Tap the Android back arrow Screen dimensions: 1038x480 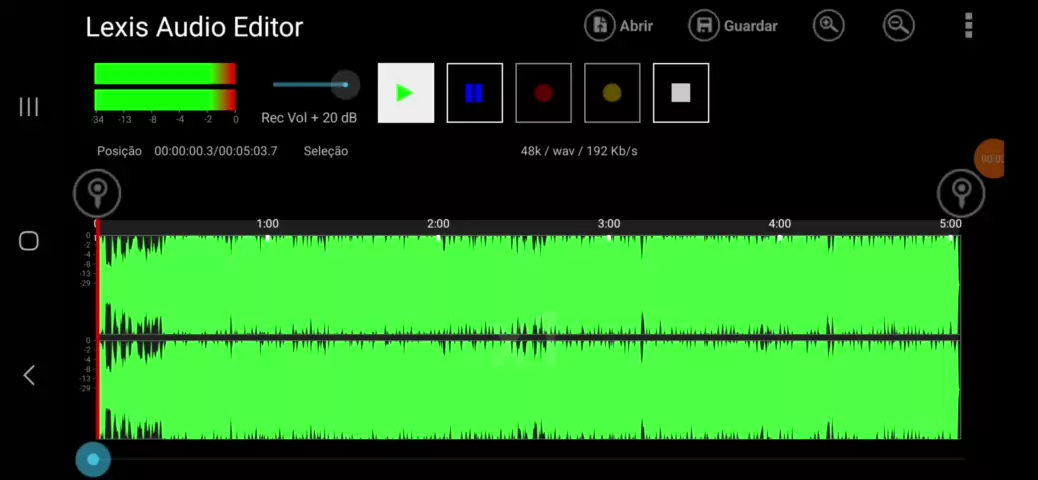click(x=28, y=375)
